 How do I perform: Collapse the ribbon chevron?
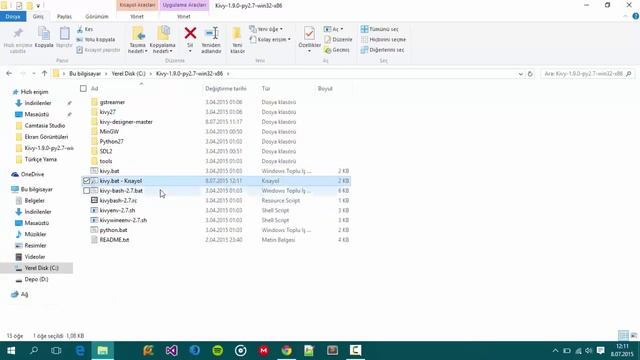(626, 16)
